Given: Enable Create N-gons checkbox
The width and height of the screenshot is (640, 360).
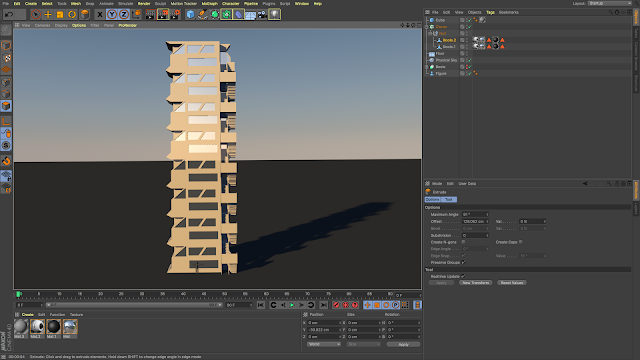Looking at the screenshot, I should (463, 242).
